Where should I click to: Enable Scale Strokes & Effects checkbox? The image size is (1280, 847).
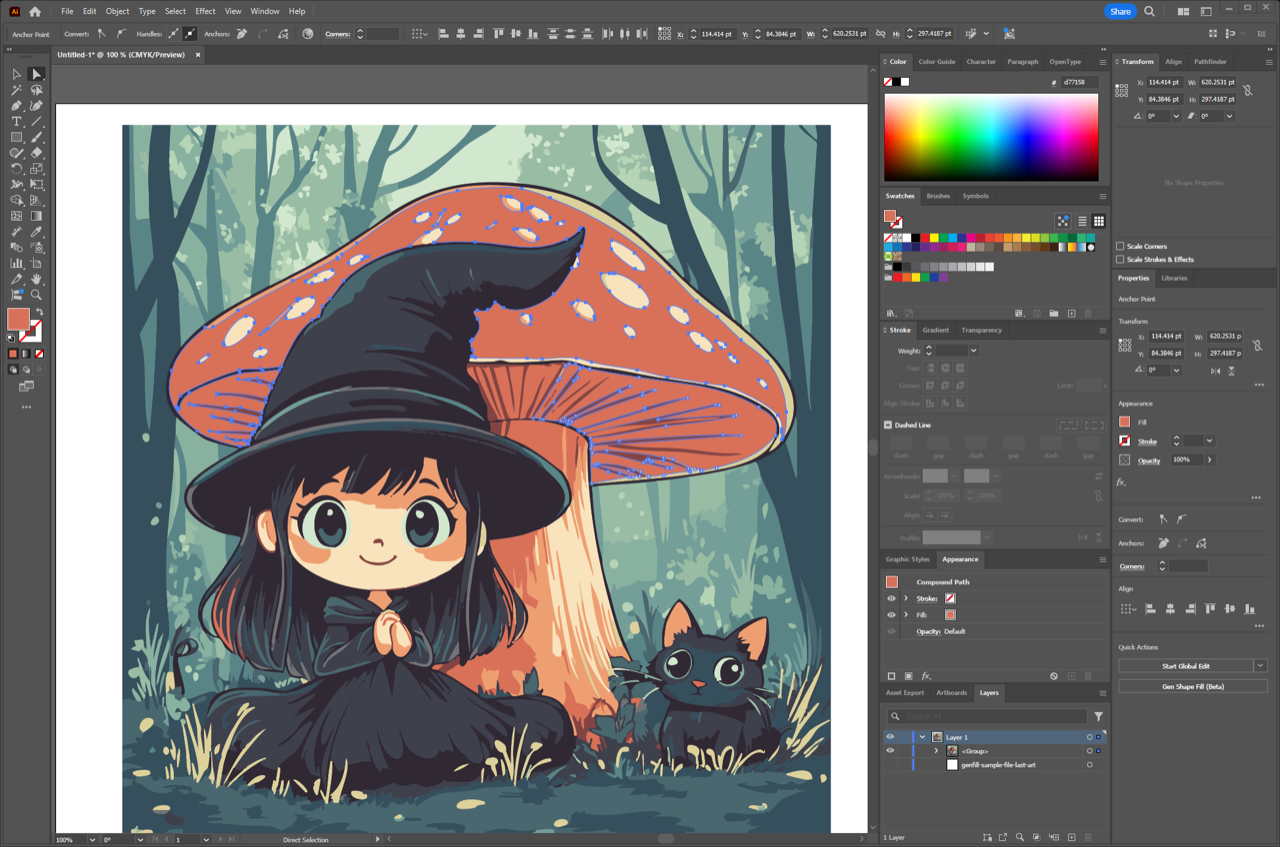tap(1121, 259)
